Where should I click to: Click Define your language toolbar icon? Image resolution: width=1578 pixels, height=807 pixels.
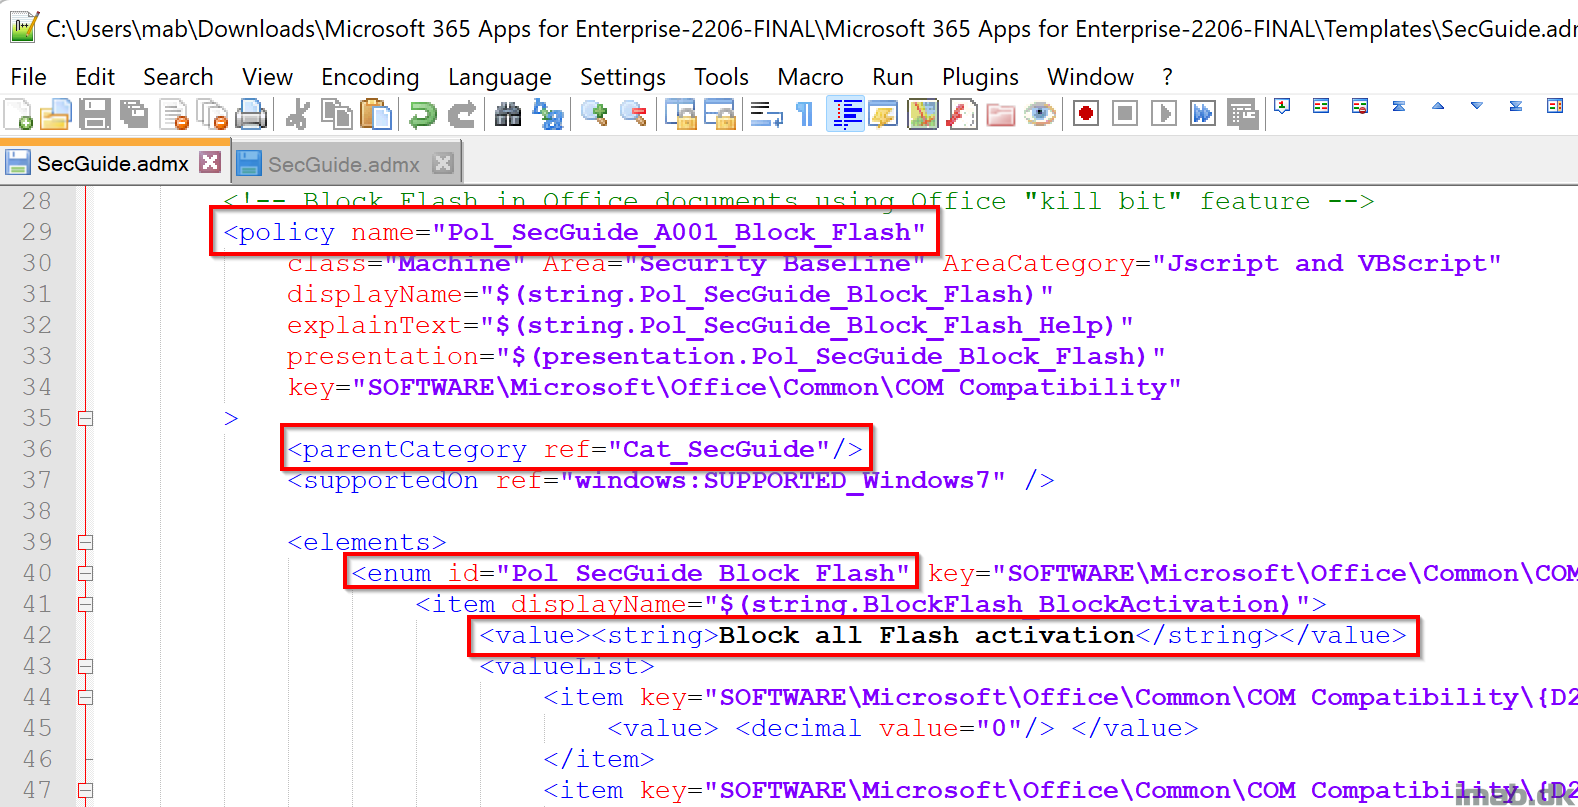pos(884,115)
